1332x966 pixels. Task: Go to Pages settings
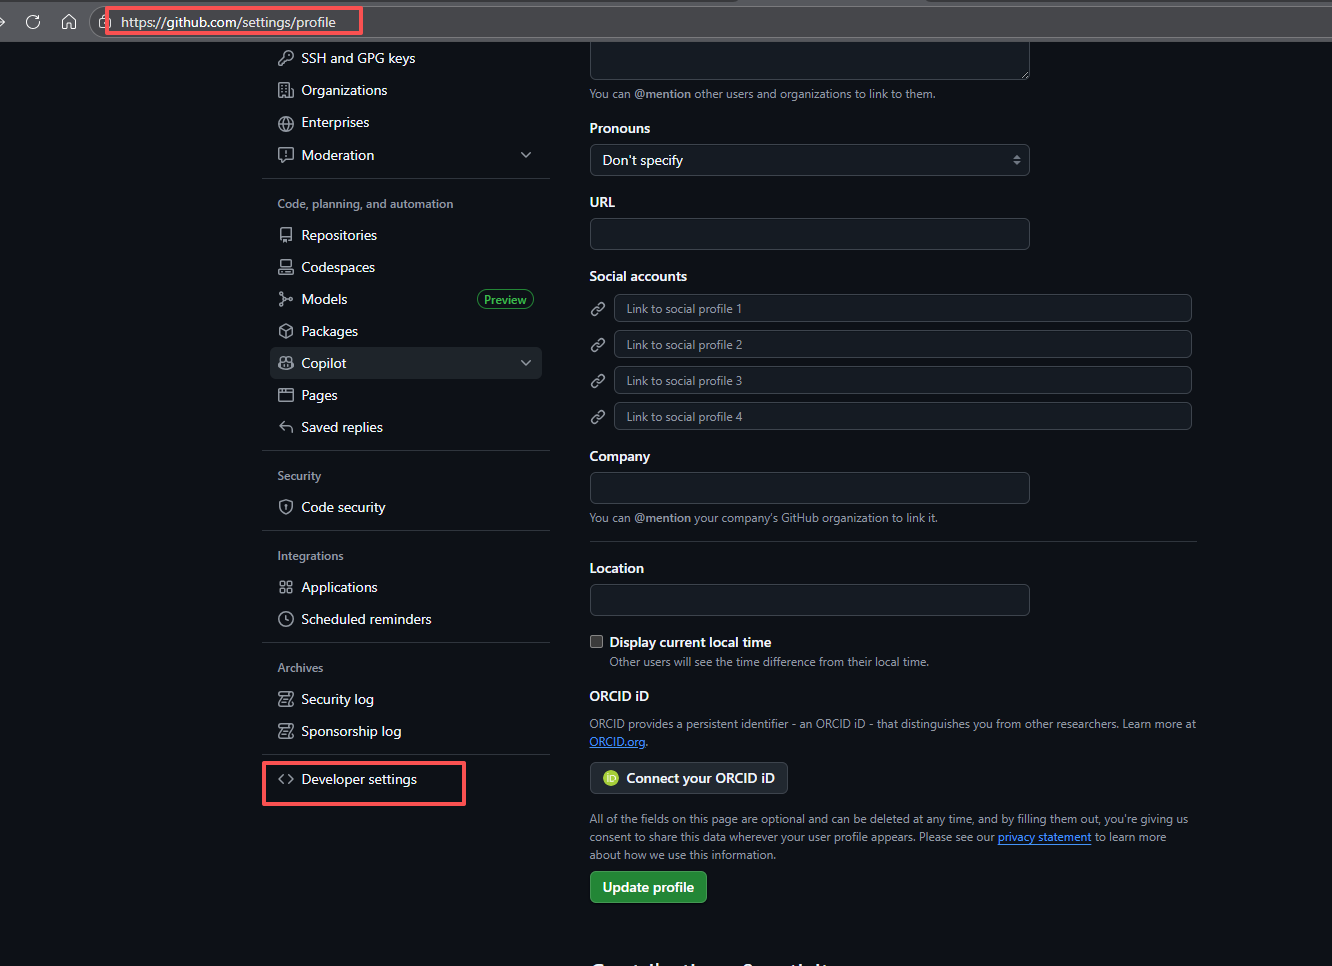319,395
